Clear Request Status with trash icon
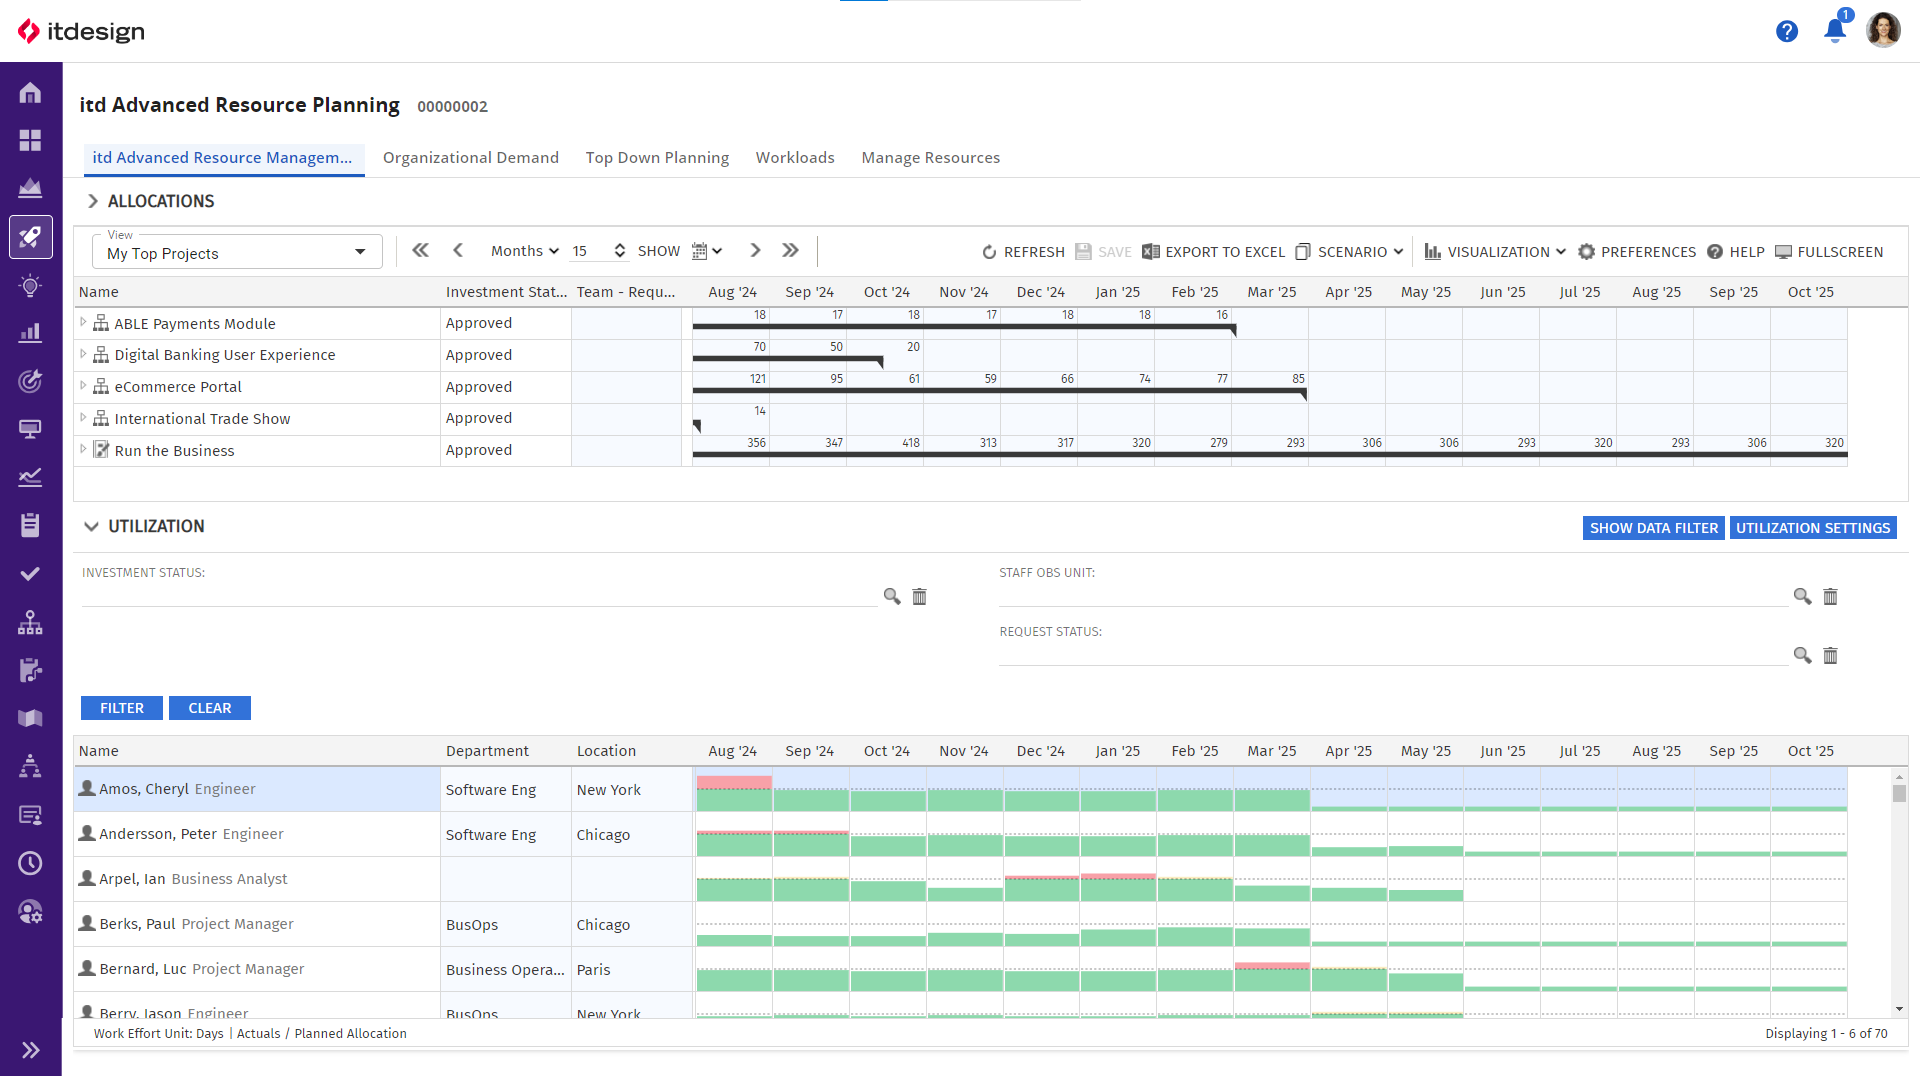The image size is (1920, 1076). pos(1830,656)
